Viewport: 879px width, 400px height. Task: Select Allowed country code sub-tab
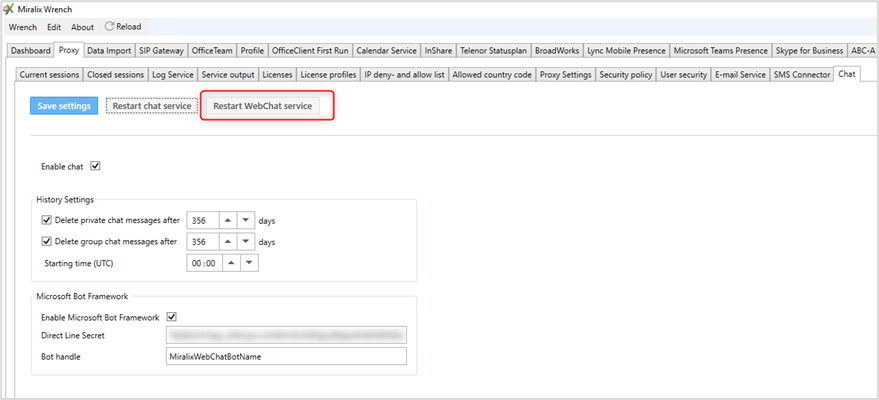coord(492,75)
